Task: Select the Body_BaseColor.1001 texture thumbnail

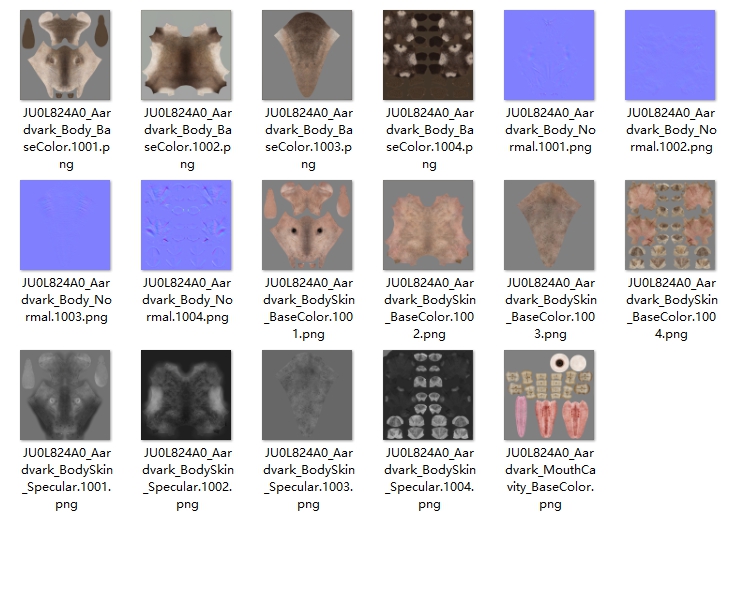Action: (65, 55)
